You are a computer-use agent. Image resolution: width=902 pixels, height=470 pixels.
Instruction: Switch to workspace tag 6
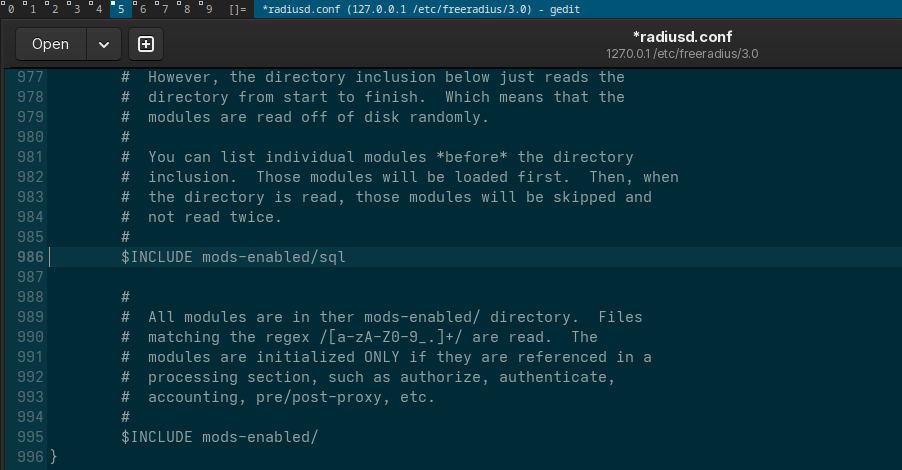(142, 9)
